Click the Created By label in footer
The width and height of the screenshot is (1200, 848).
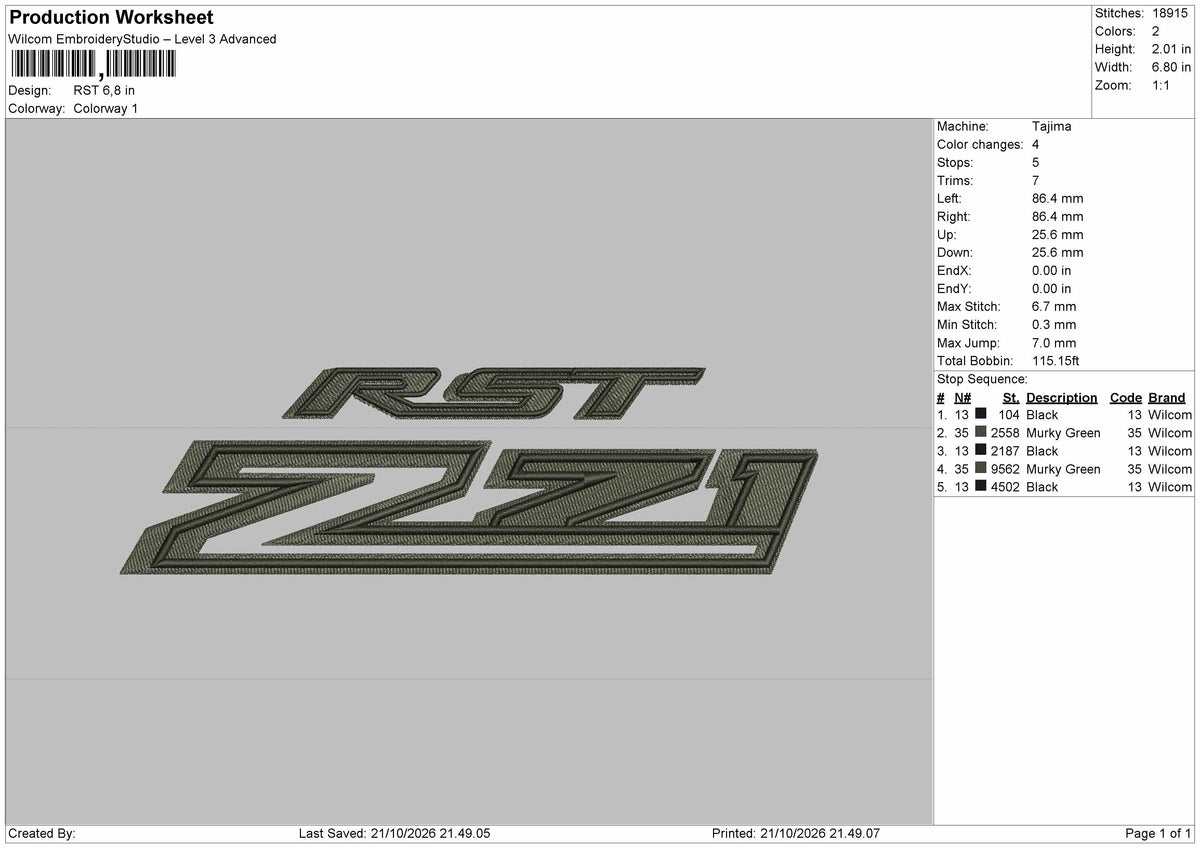pyautogui.click(x=41, y=833)
